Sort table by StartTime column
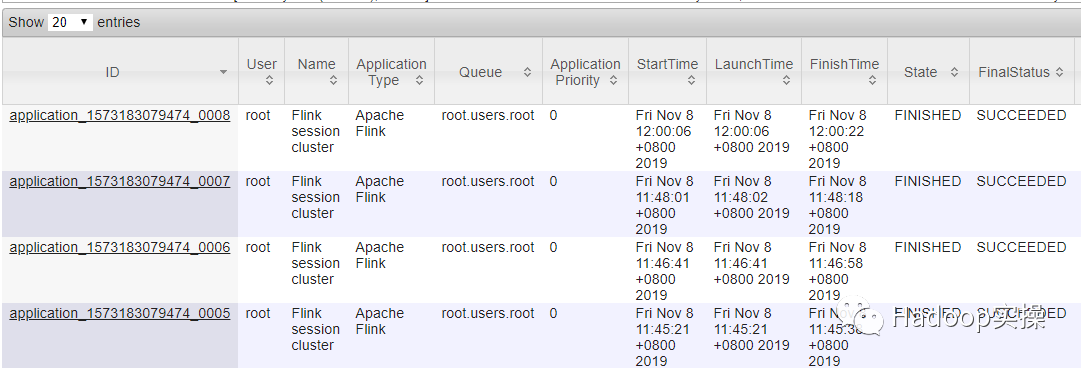 (x=667, y=72)
